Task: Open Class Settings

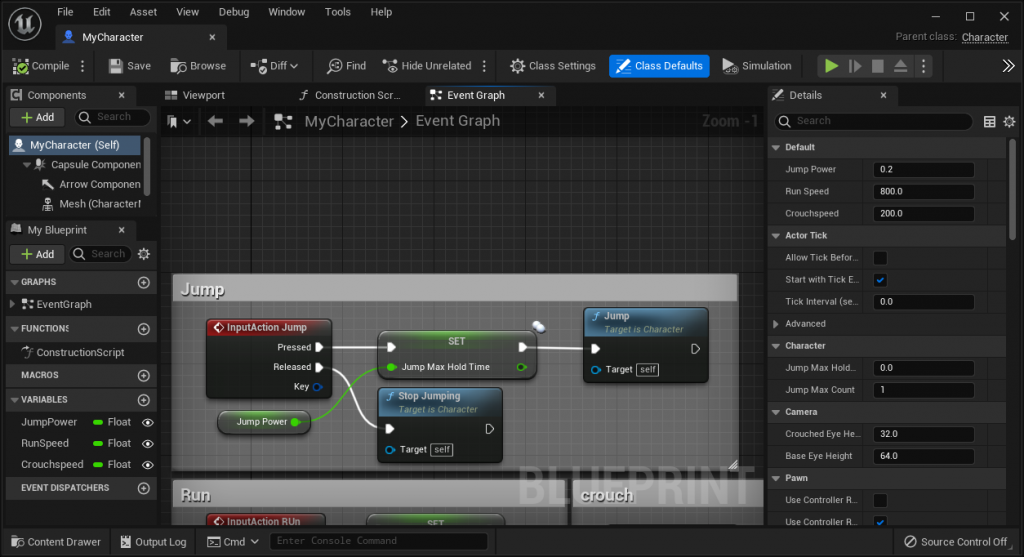Action: (553, 66)
